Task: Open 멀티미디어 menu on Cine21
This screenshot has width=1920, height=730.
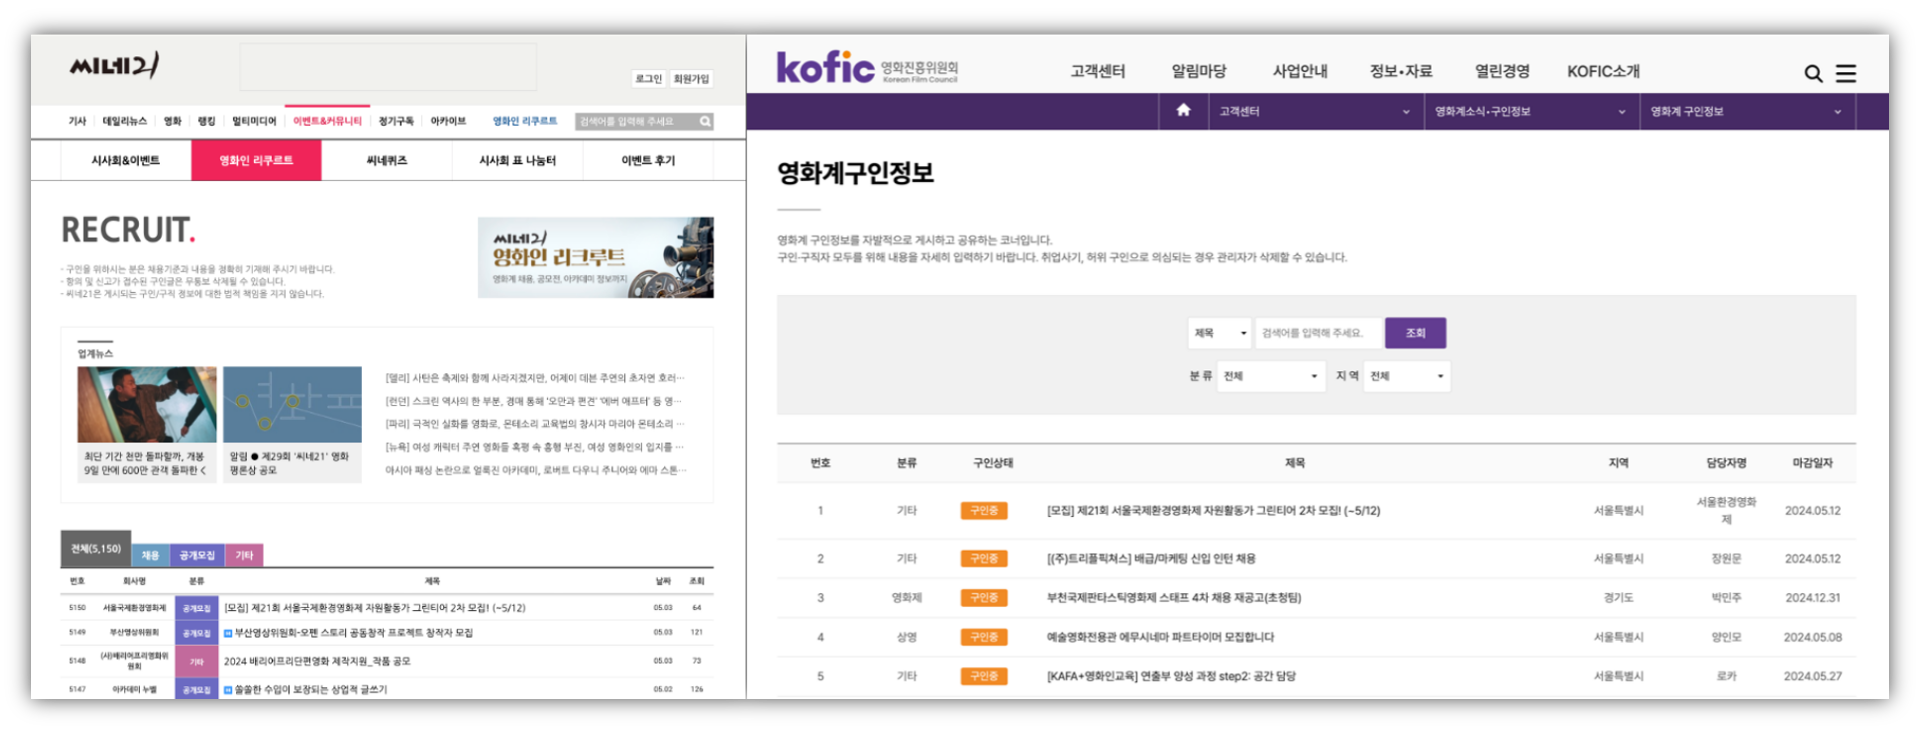Action: [x=254, y=121]
